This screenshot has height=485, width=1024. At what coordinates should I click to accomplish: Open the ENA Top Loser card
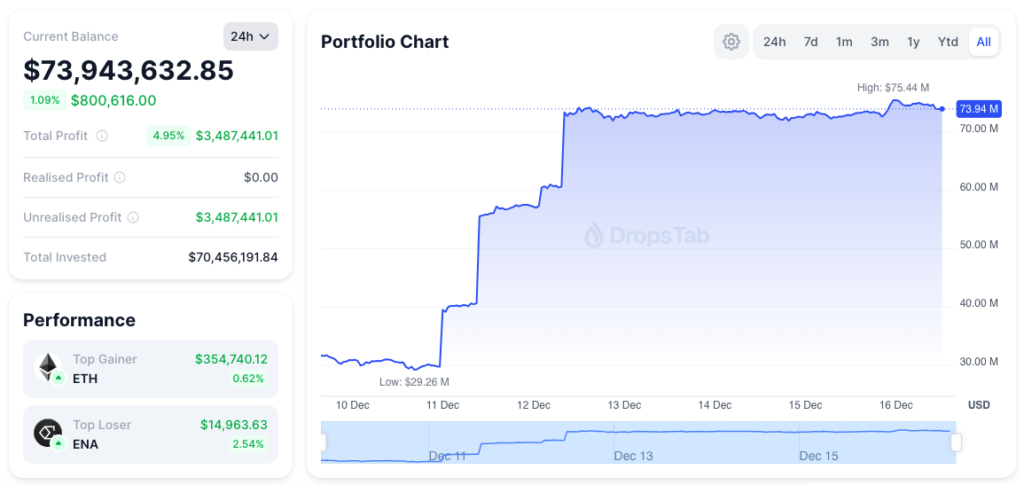150,434
